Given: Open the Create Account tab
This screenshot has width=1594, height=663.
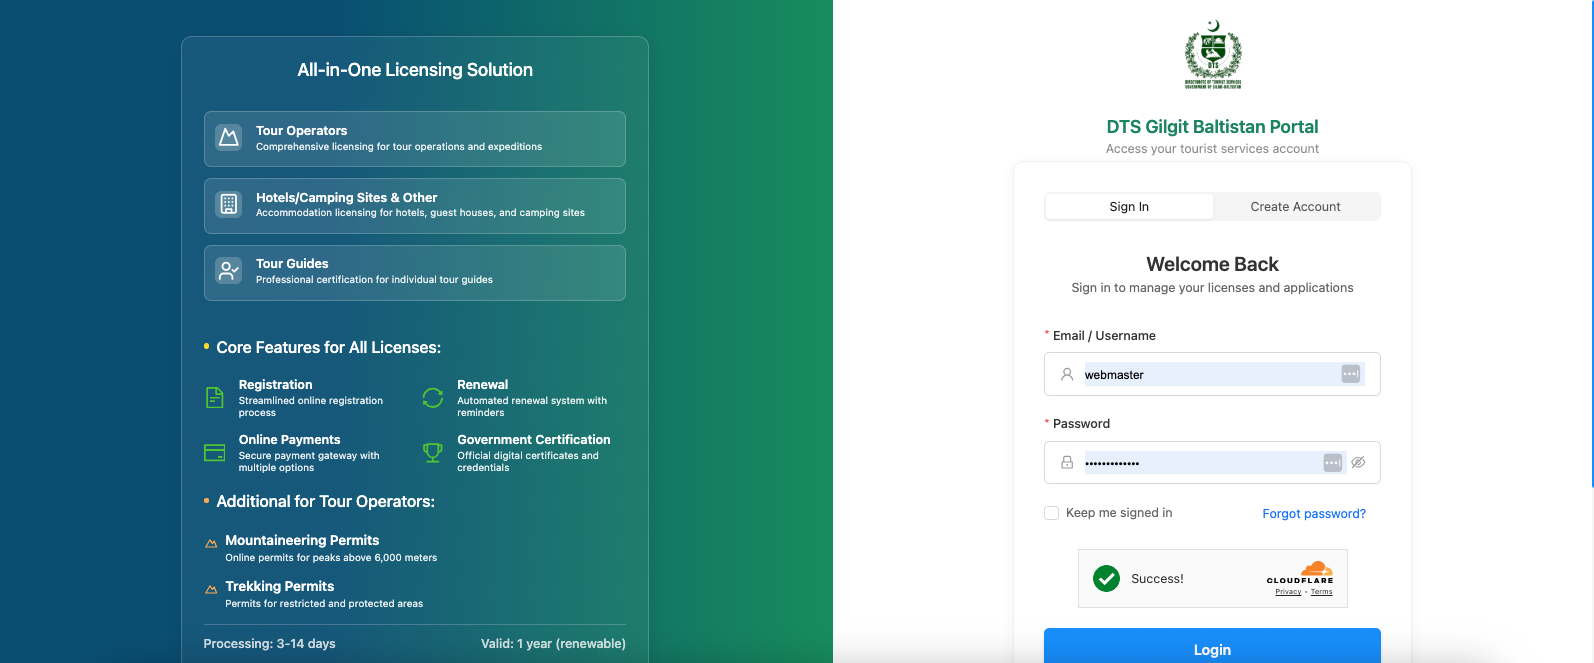Looking at the screenshot, I should (1295, 207).
